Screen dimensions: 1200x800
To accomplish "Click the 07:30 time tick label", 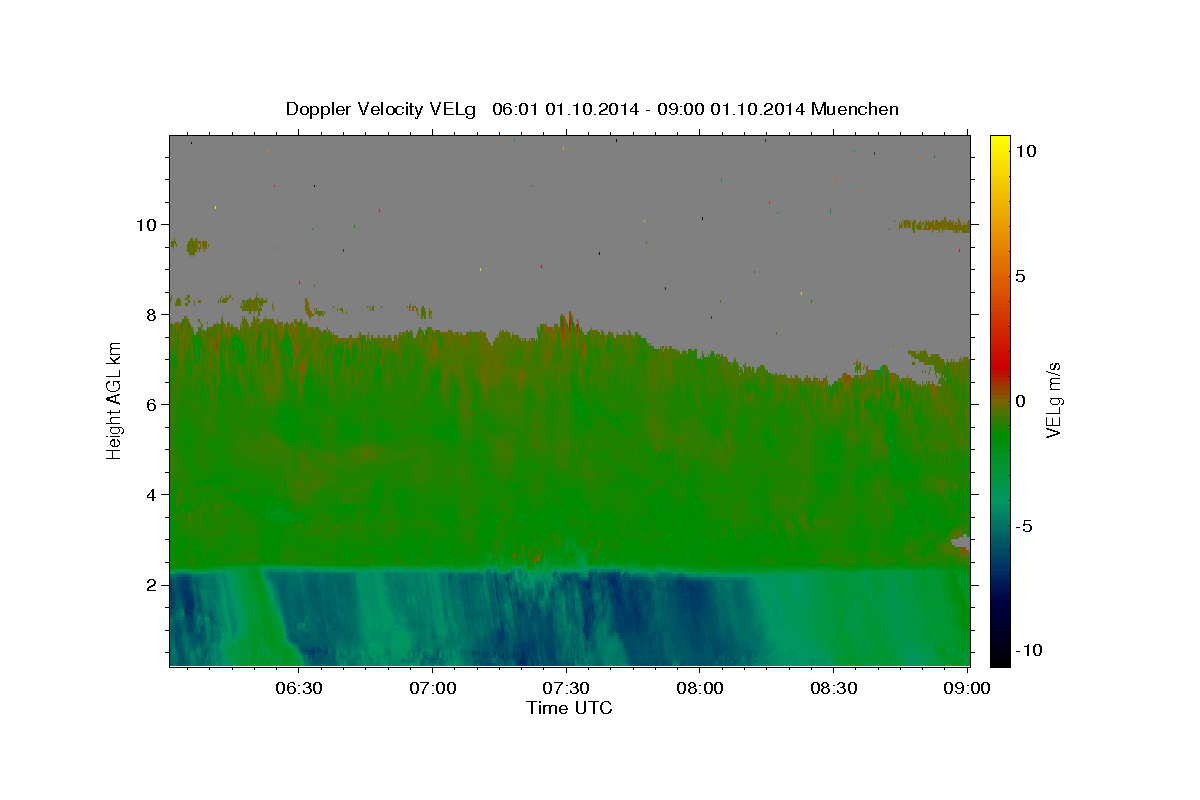I will coord(566,688).
